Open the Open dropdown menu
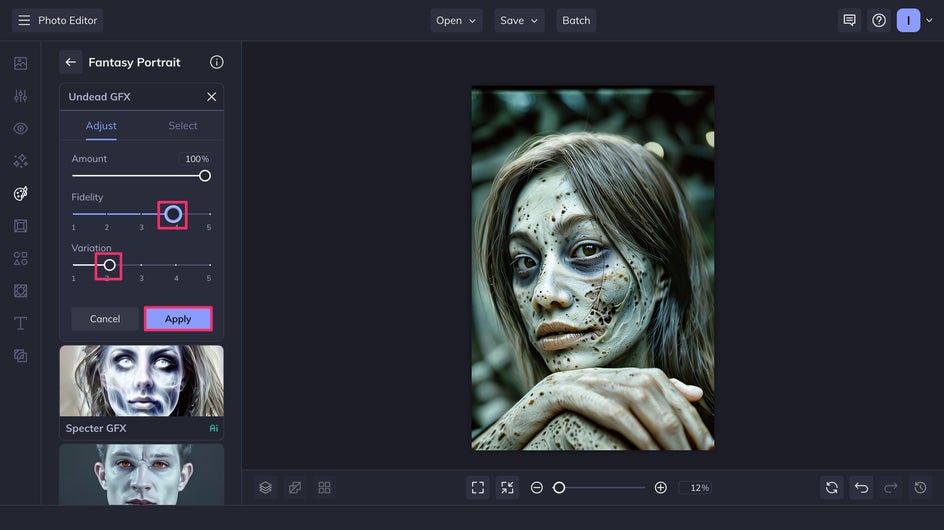This screenshot has width=944, height=530. tap(456, 20)
